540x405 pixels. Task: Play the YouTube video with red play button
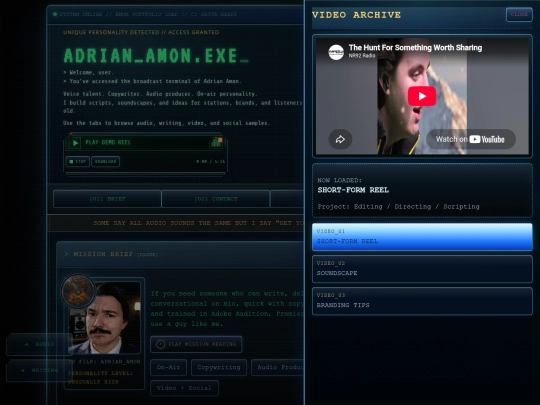pyautogui.click(x=422, y=96)
